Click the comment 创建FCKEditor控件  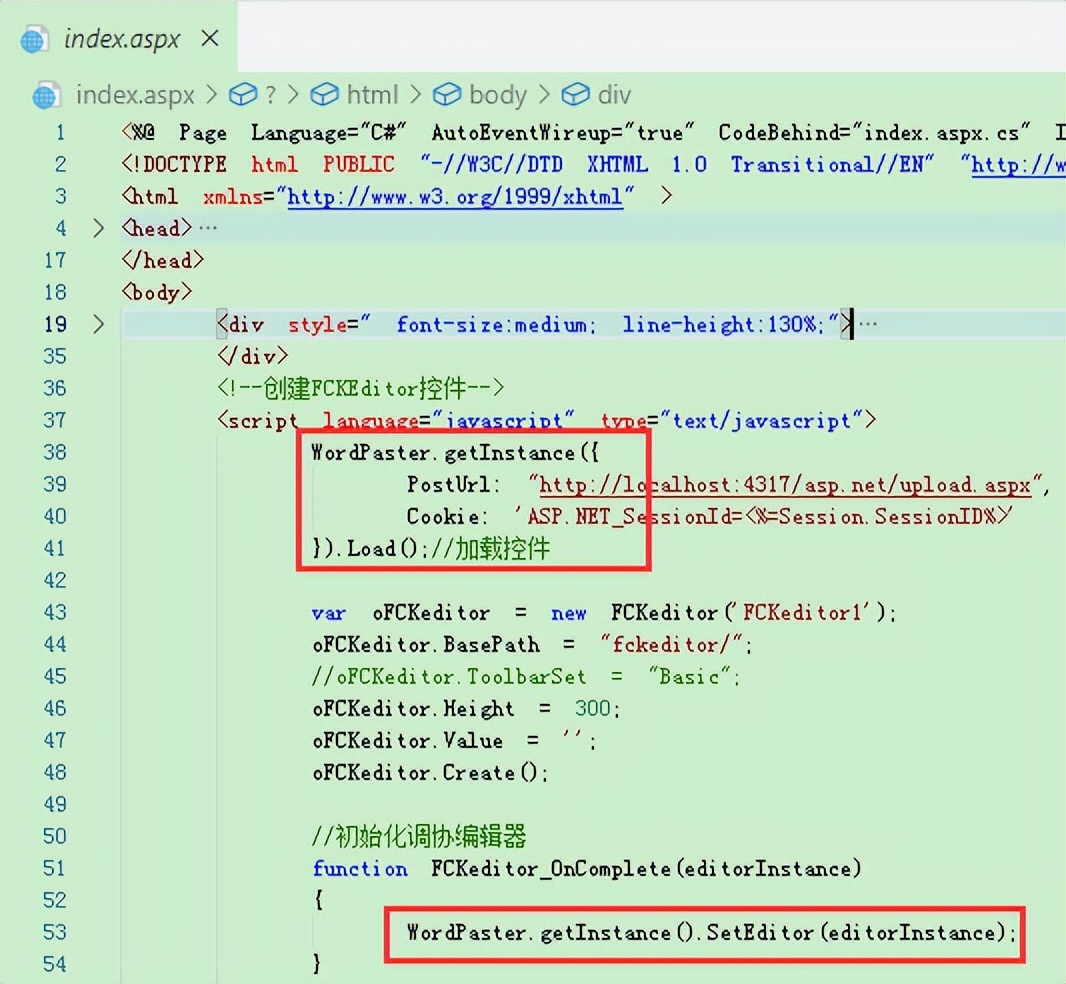(x=360, y=388)
